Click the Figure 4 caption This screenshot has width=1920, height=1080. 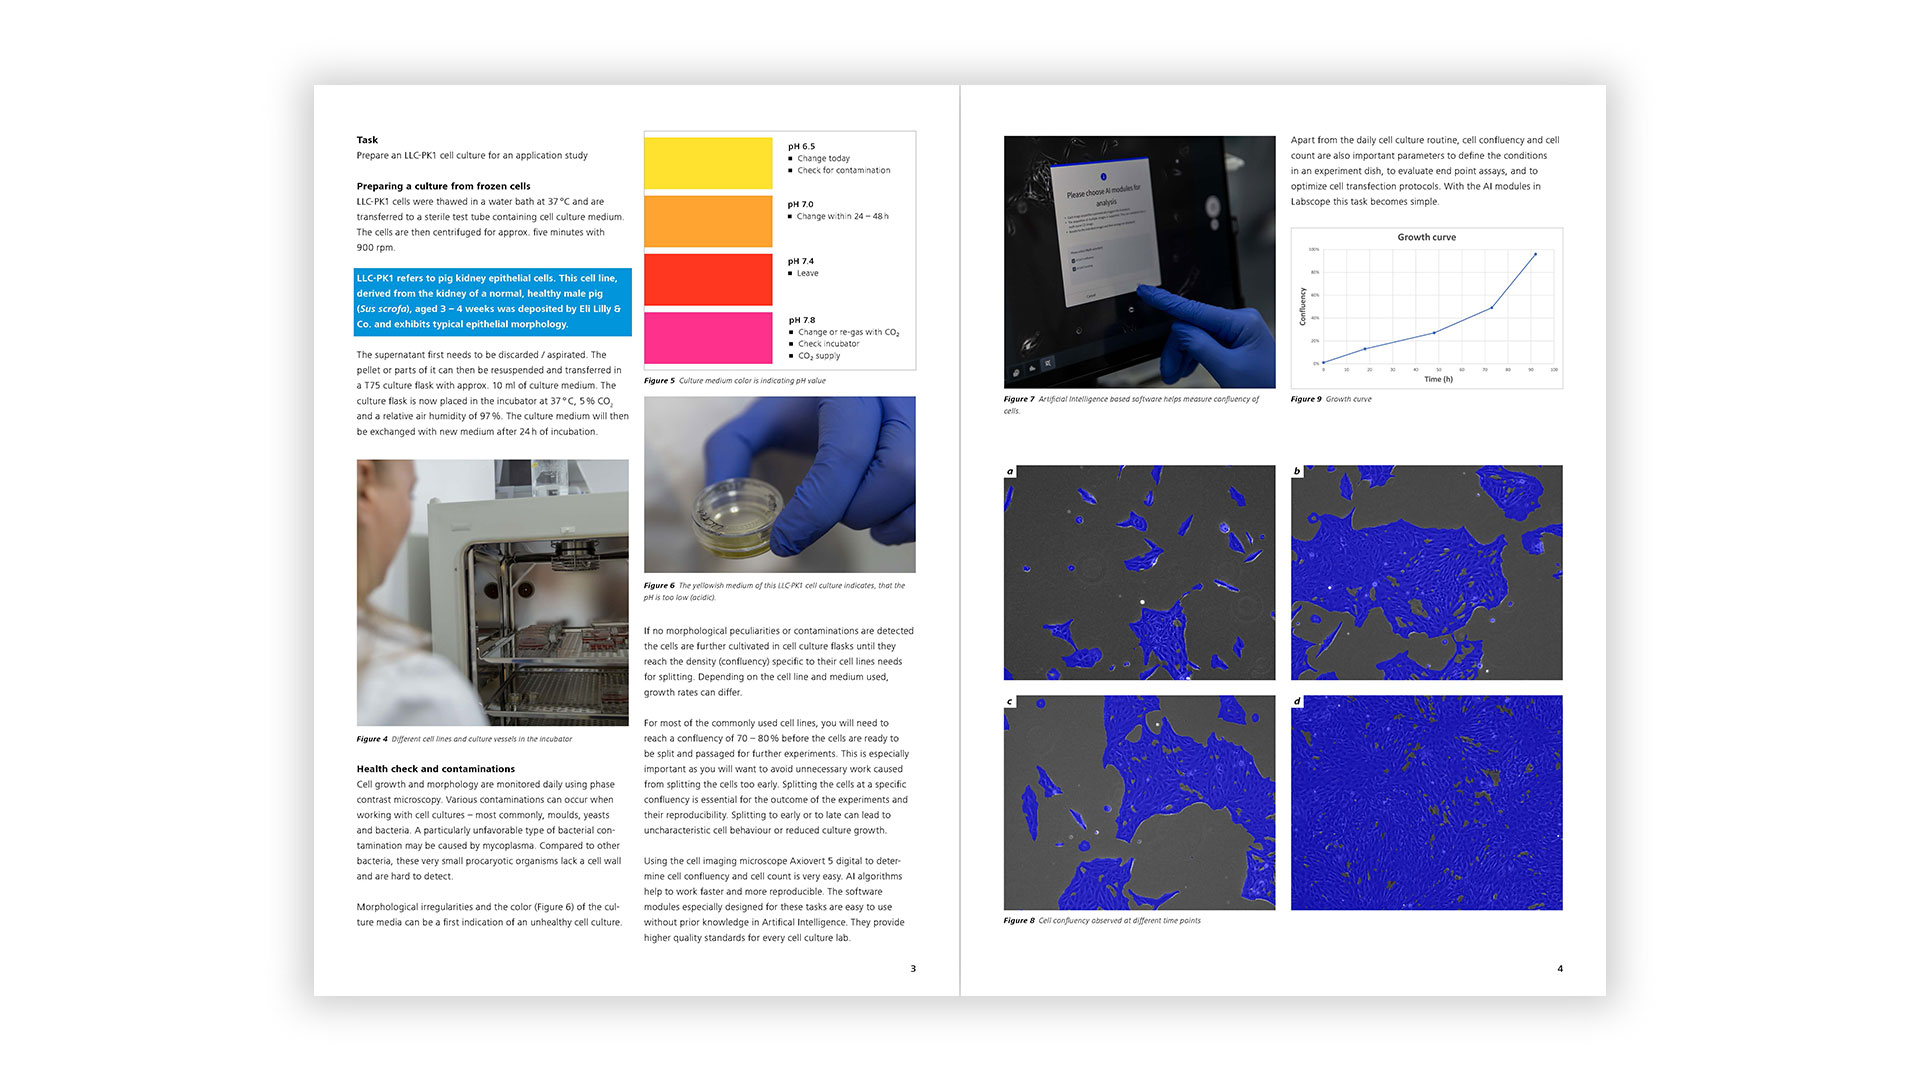(465, 739)
